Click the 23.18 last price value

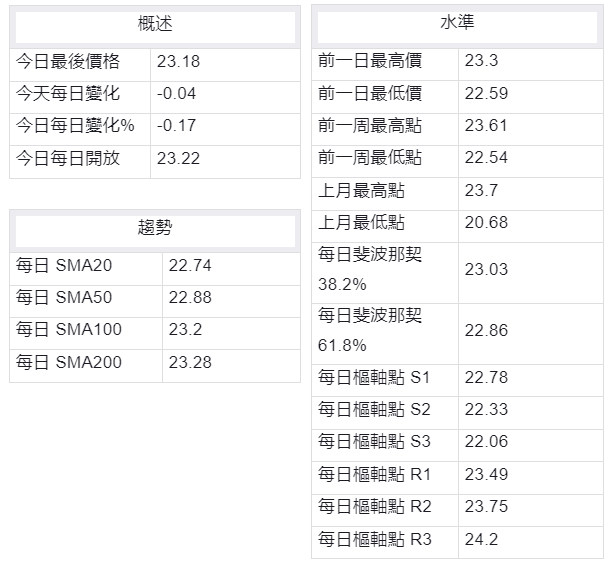click(179, 62)
